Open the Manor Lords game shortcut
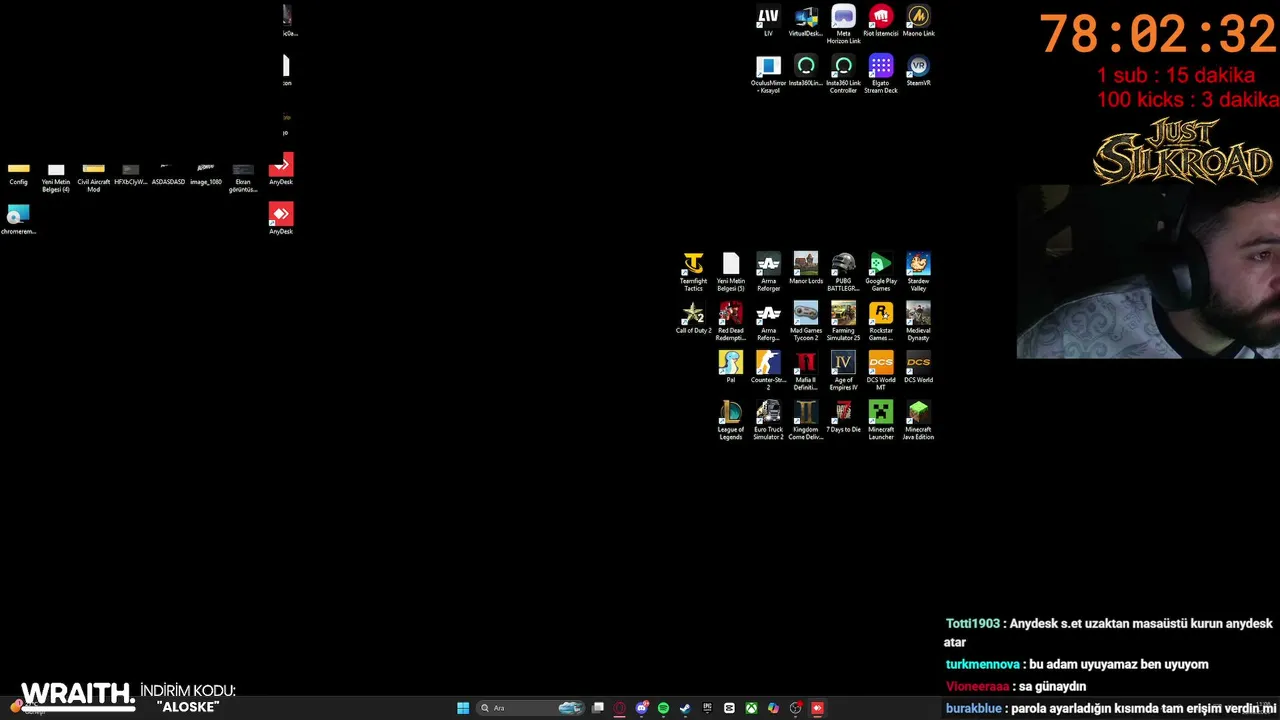The image size is (1280, 720). pos(806,269)
